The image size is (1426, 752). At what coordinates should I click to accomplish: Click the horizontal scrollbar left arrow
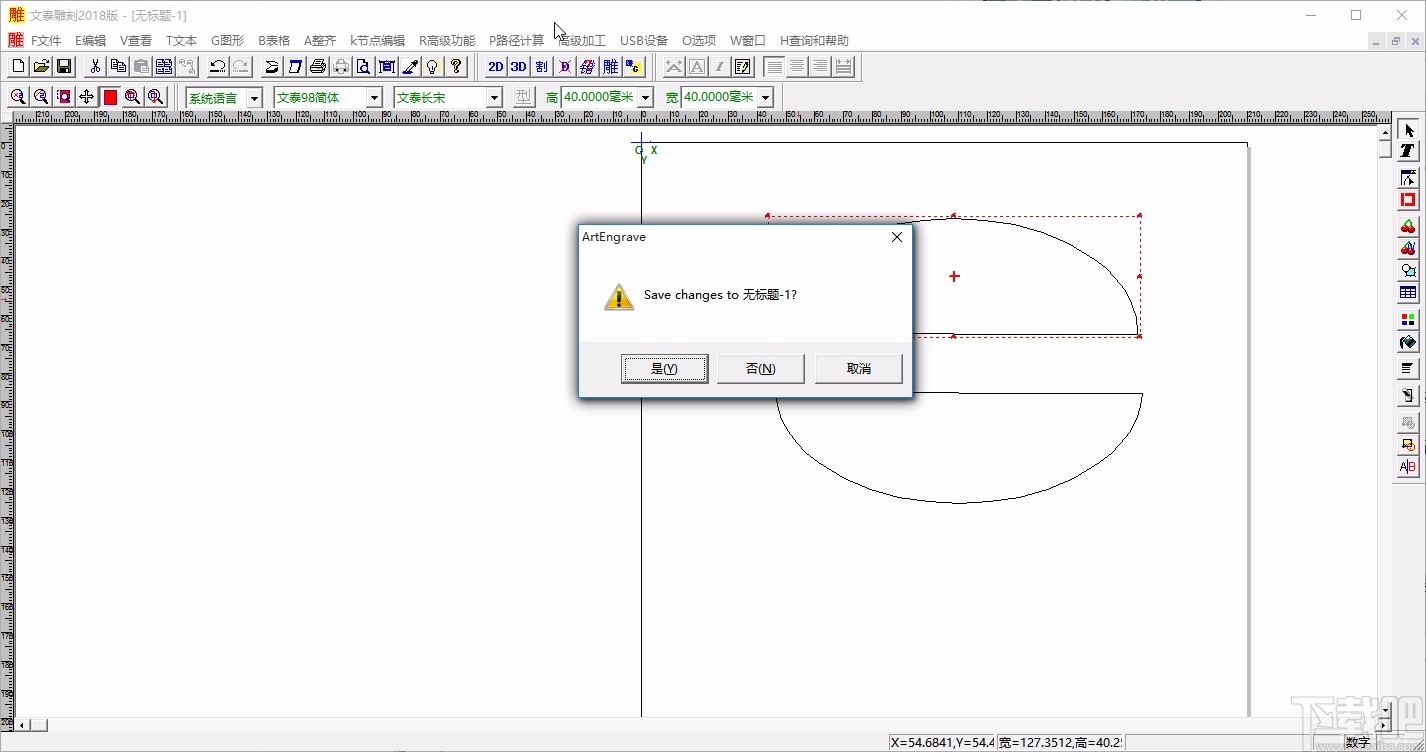point(21,725)
